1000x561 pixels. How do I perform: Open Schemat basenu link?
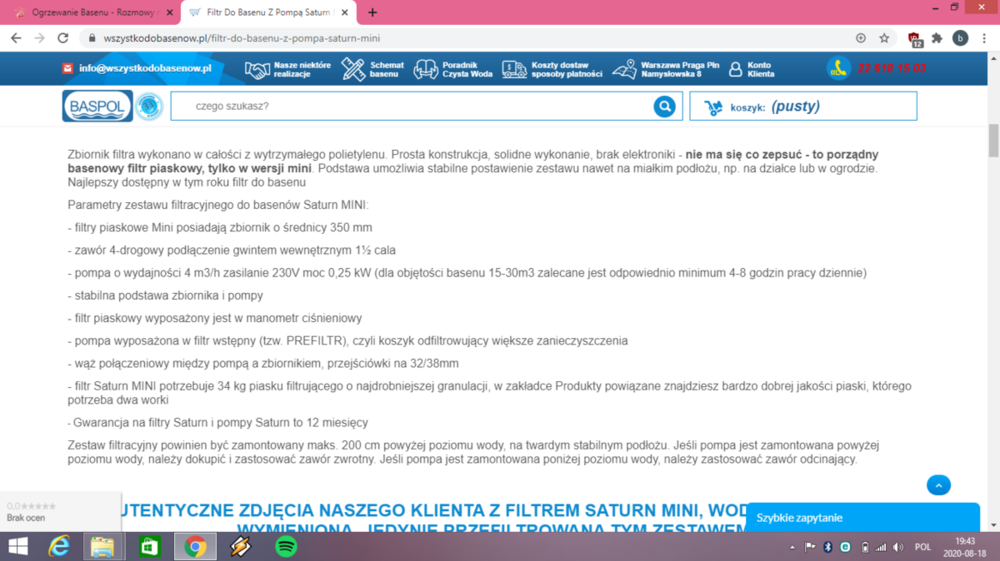(372, 69)
